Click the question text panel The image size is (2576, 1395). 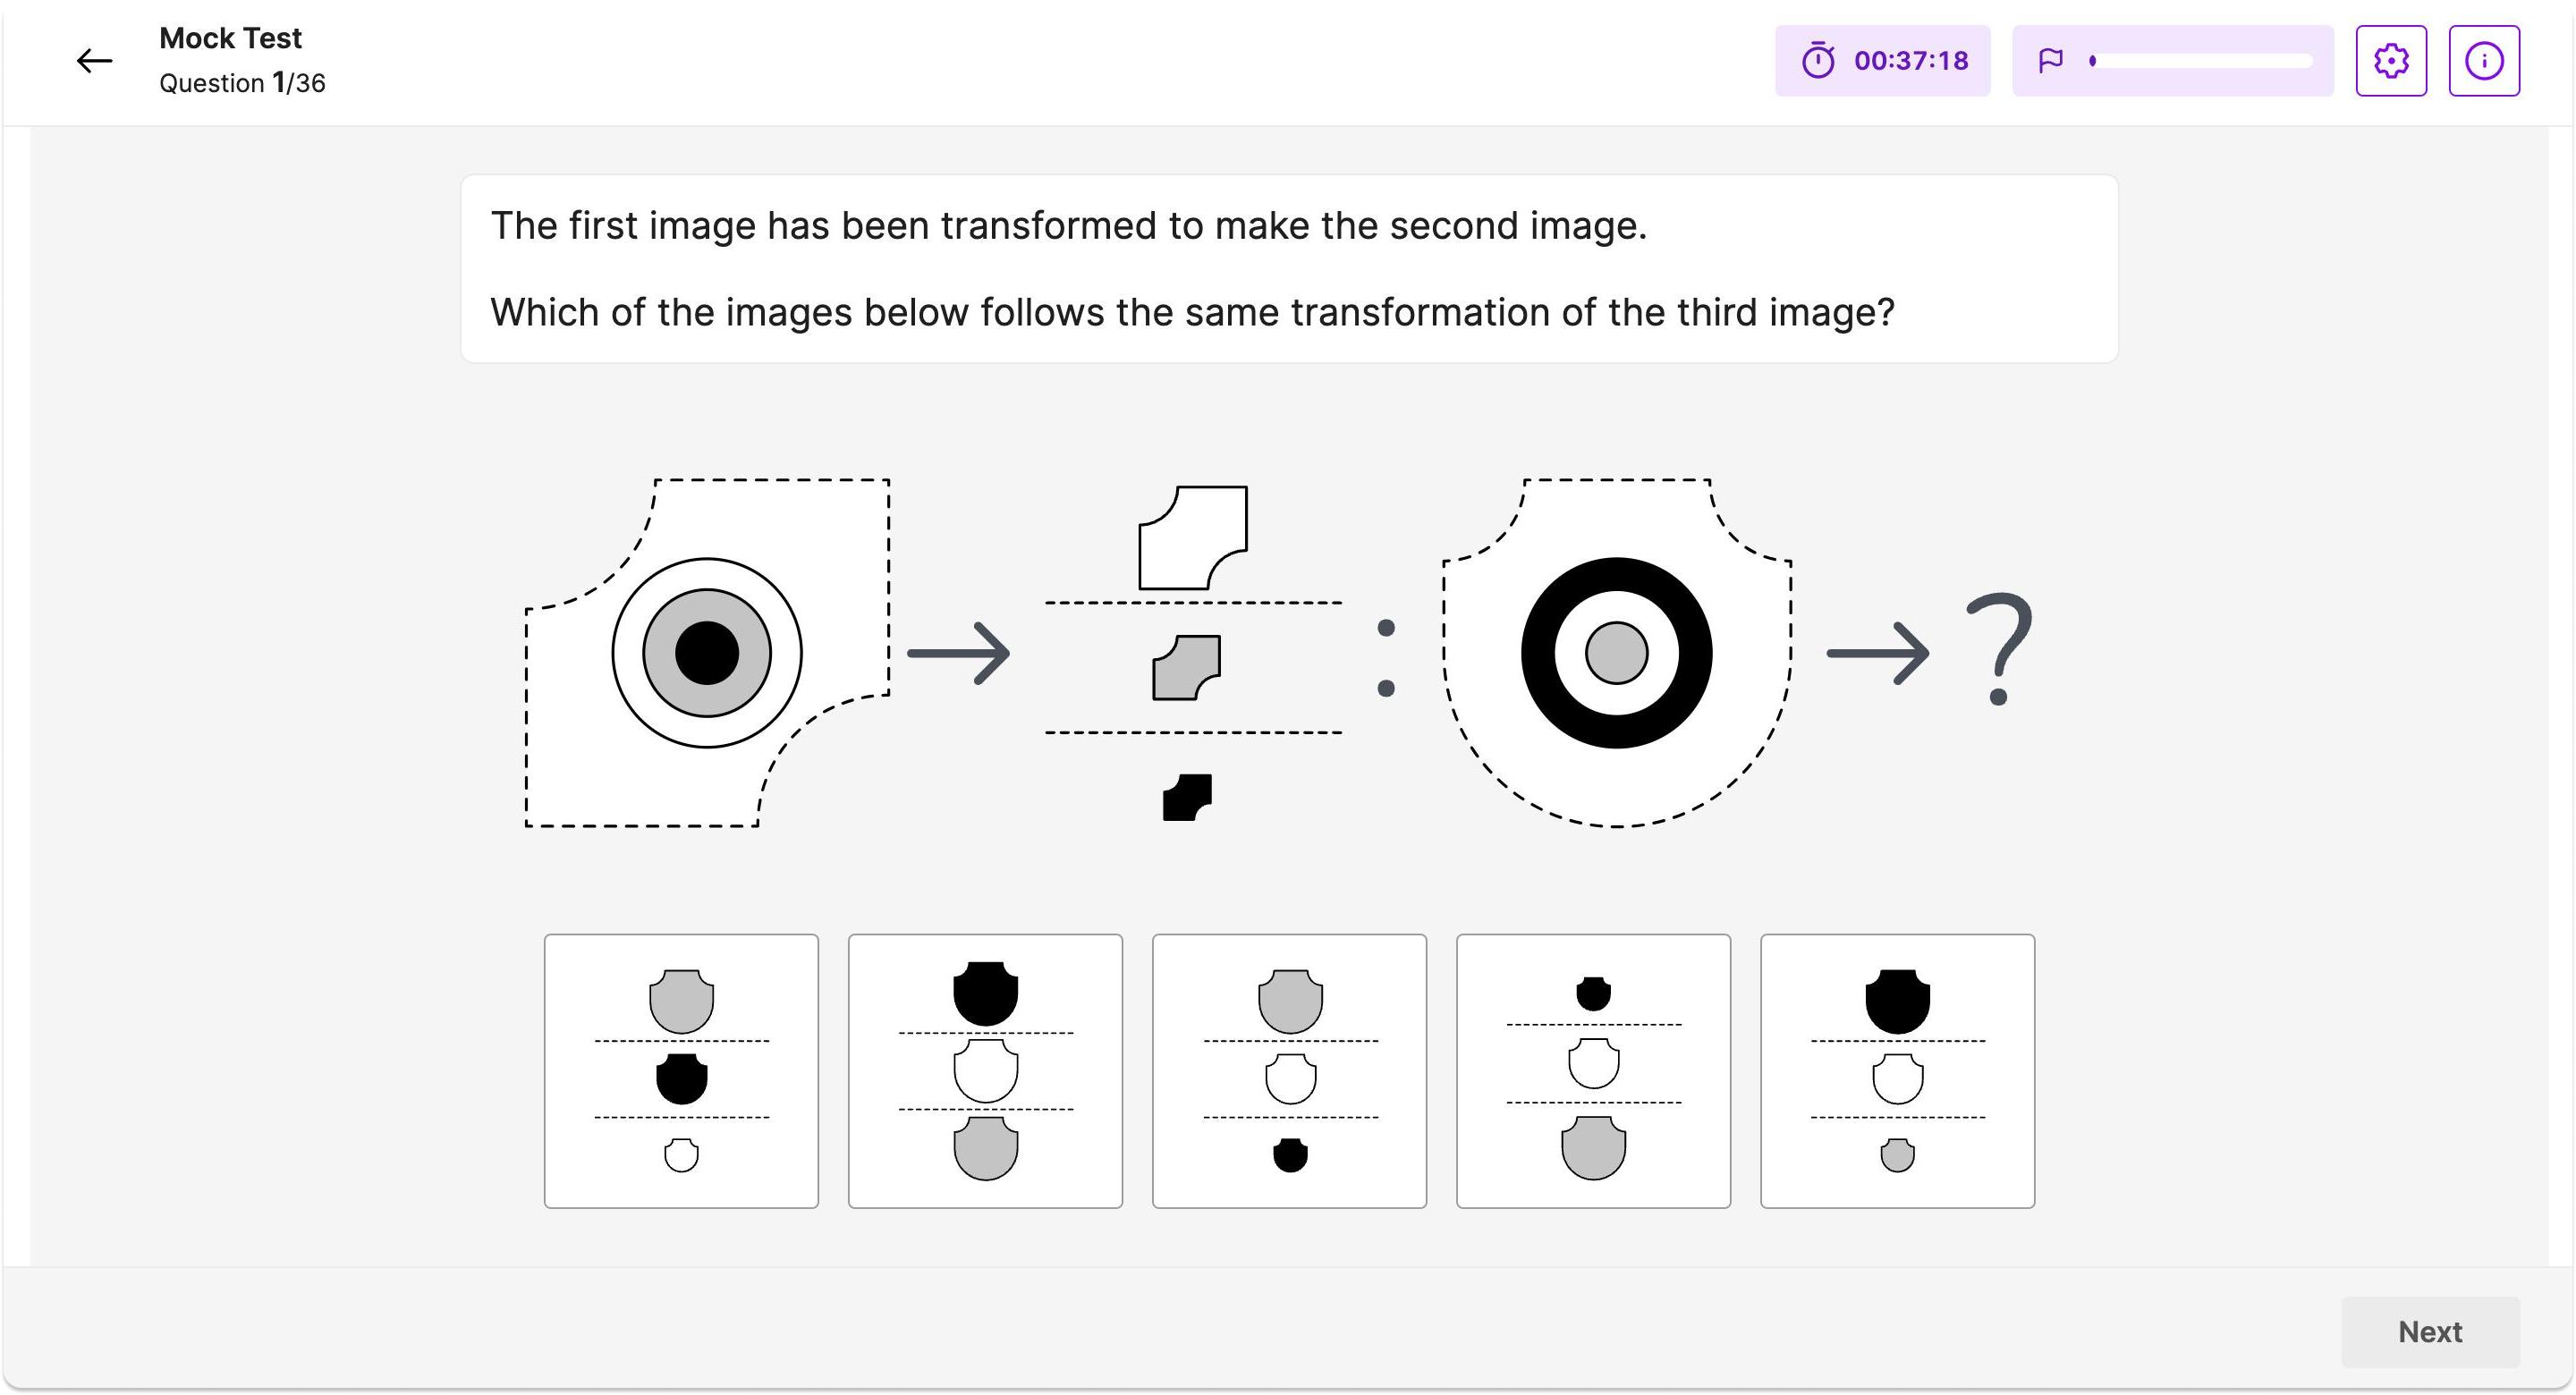coord(1288,268)
